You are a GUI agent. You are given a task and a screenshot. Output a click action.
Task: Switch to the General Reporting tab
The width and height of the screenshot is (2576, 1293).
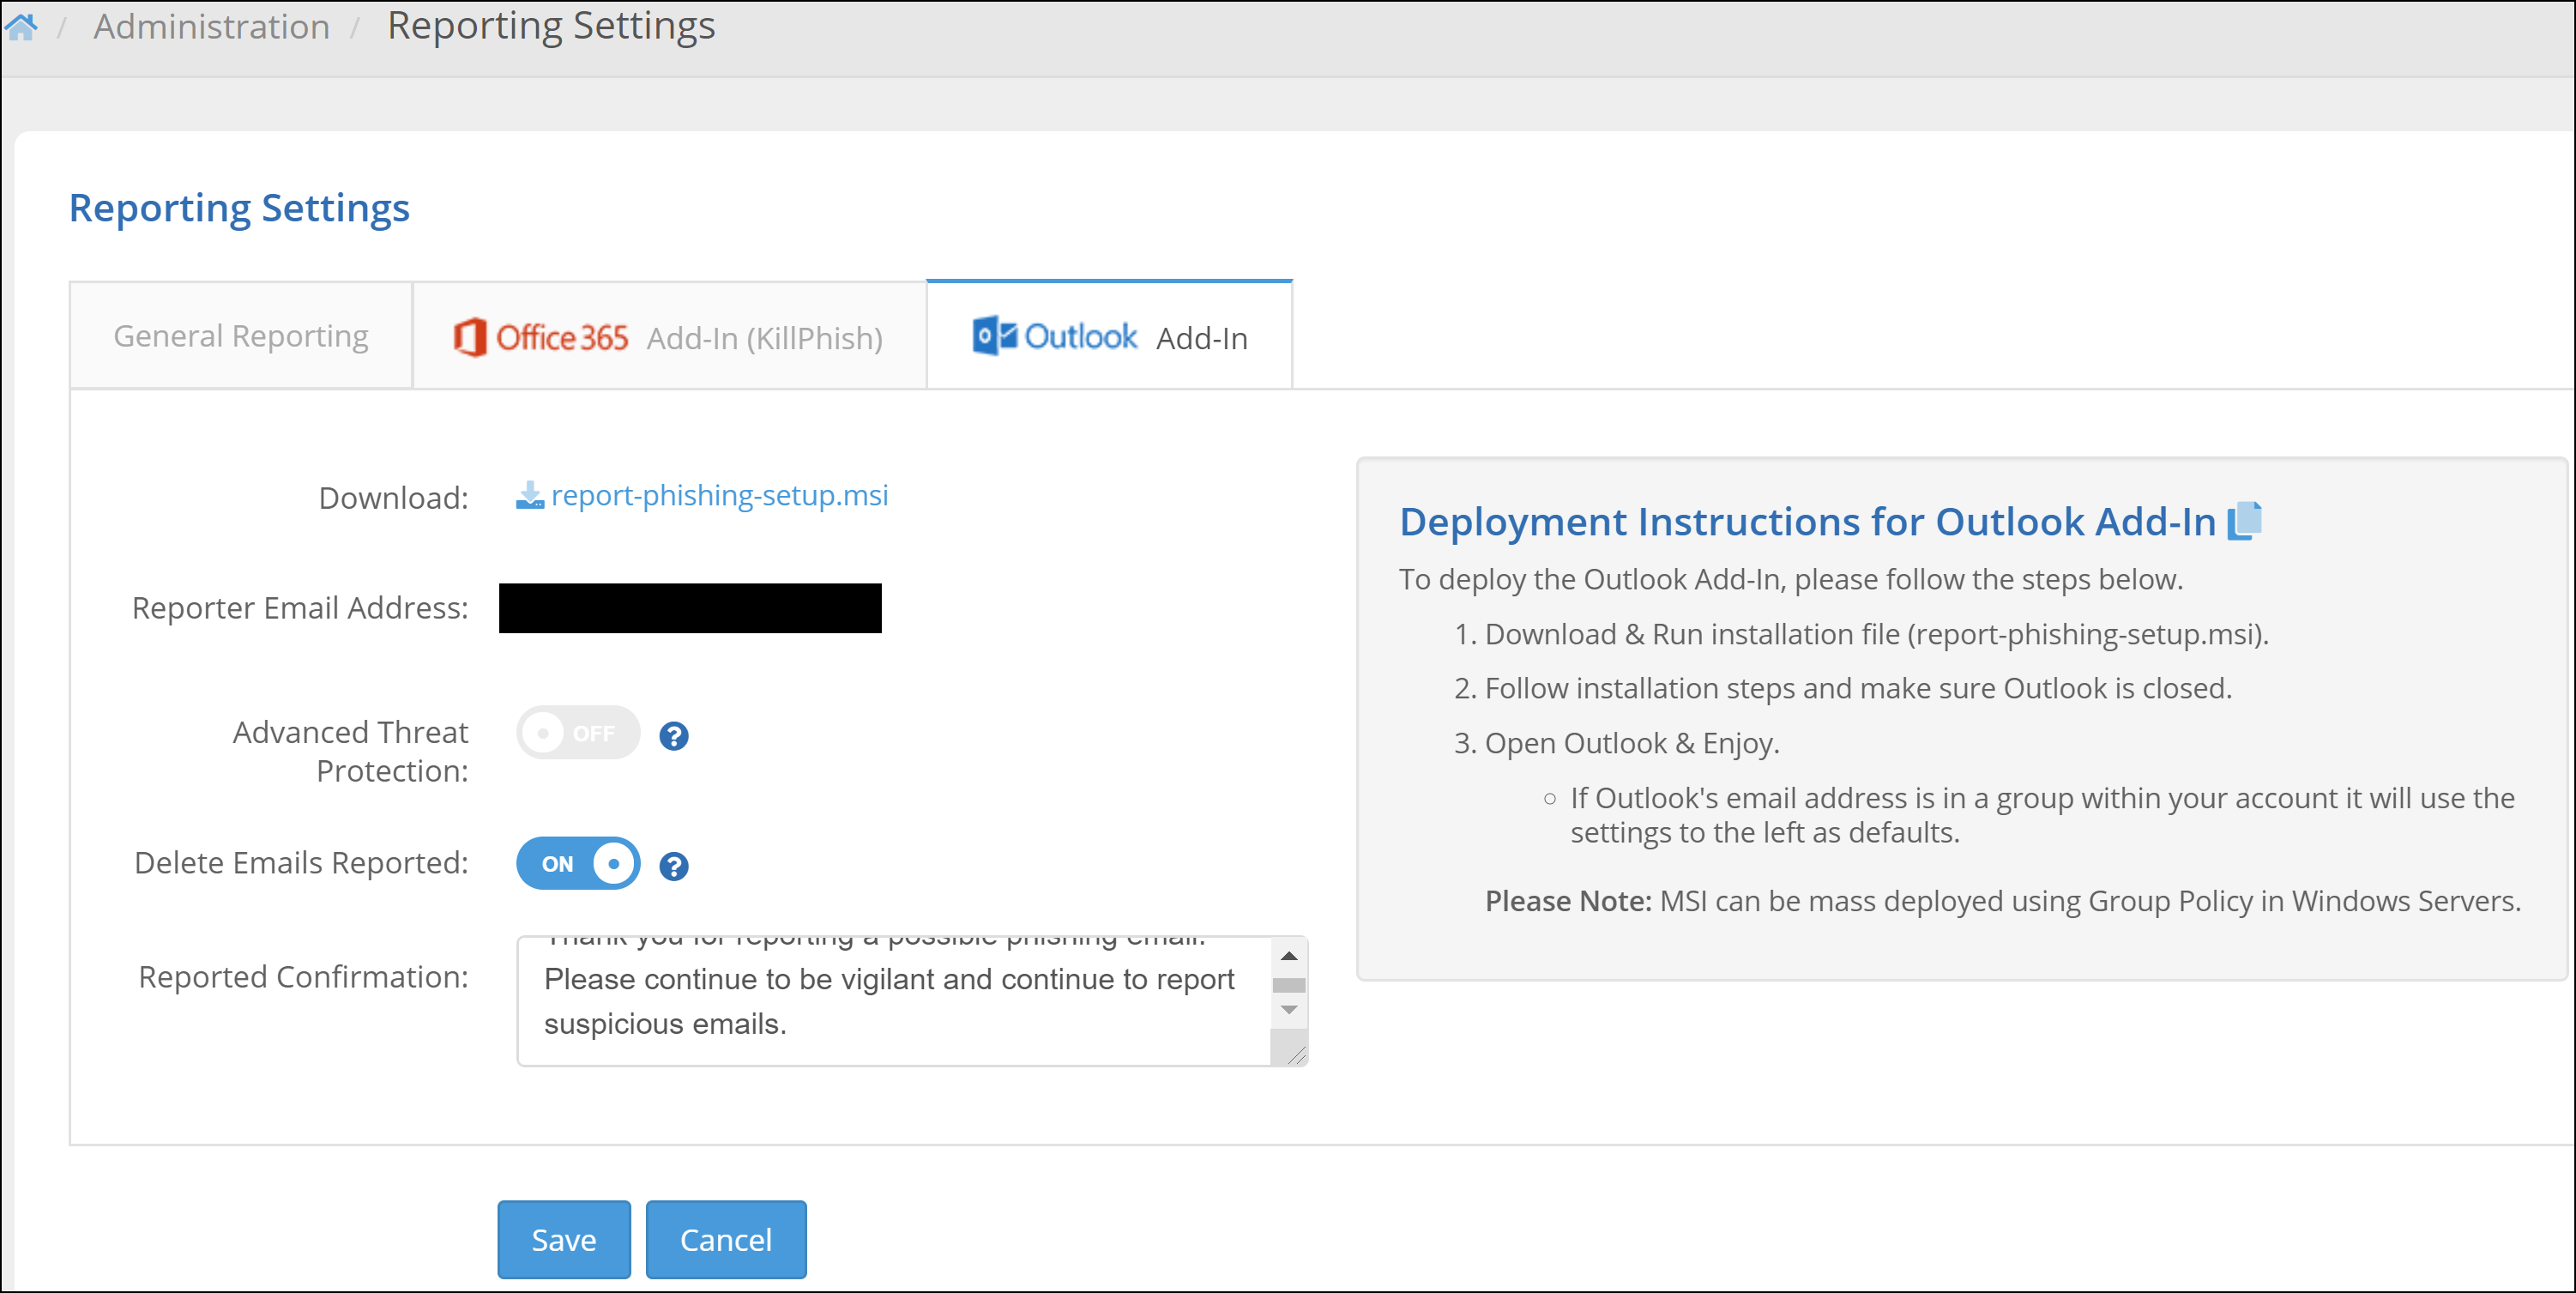point(241,336)
